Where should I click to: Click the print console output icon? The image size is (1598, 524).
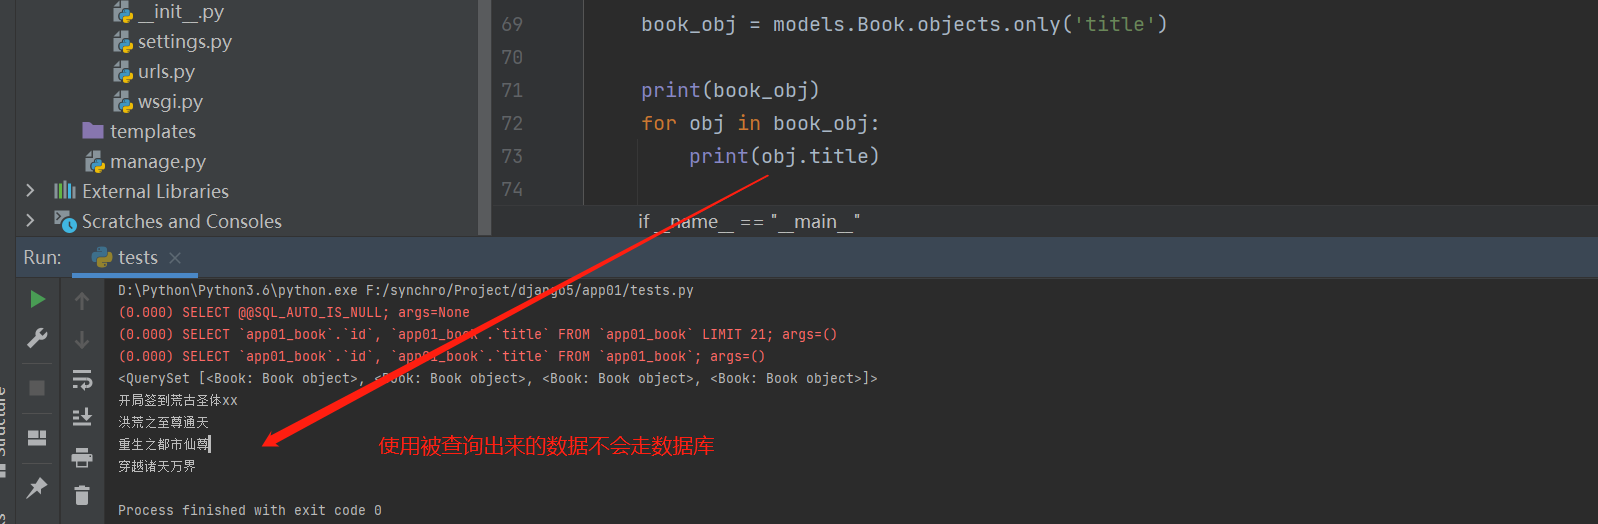[82, 458]
